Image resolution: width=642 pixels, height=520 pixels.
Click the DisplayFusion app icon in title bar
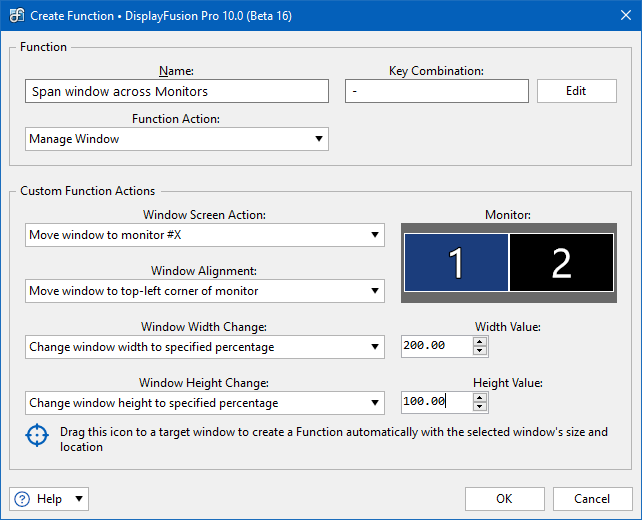point(17,16)
